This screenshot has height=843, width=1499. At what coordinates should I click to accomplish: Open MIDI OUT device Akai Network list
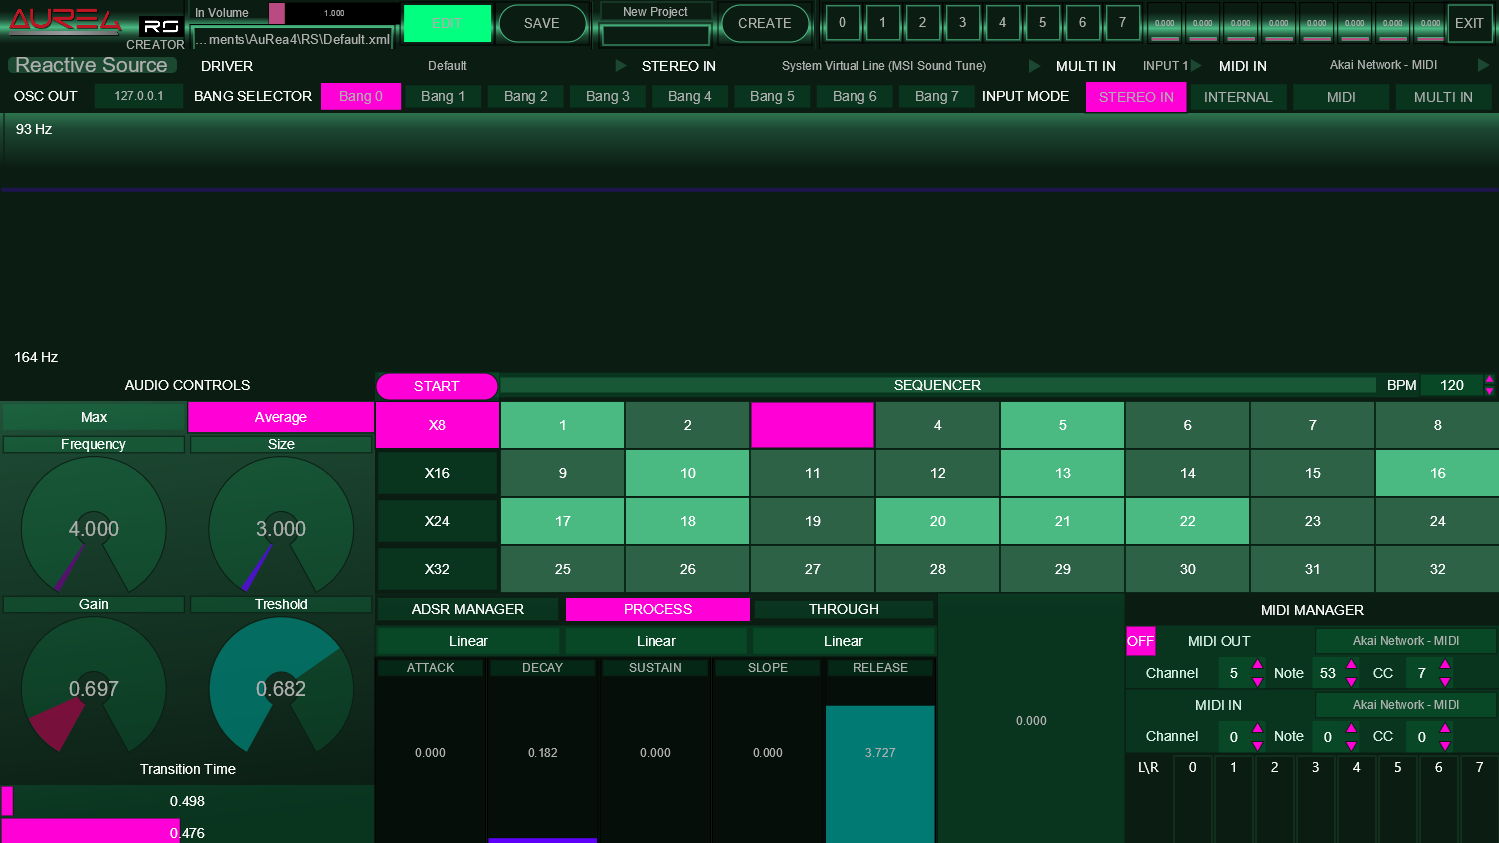click(1405, 641)
